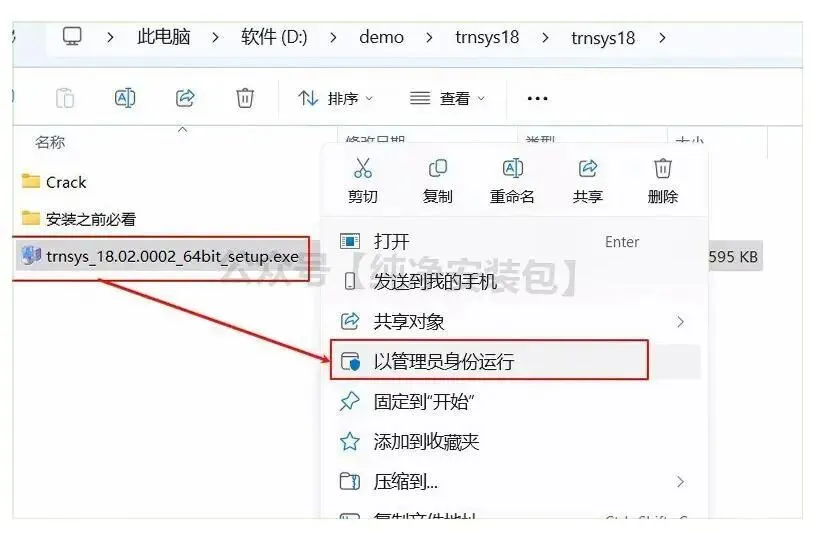Screen dimensions: 815x541
Task: Choose 以管理员身份运行 menu entry
Action: pyautogui.click(x=515, y=361)
